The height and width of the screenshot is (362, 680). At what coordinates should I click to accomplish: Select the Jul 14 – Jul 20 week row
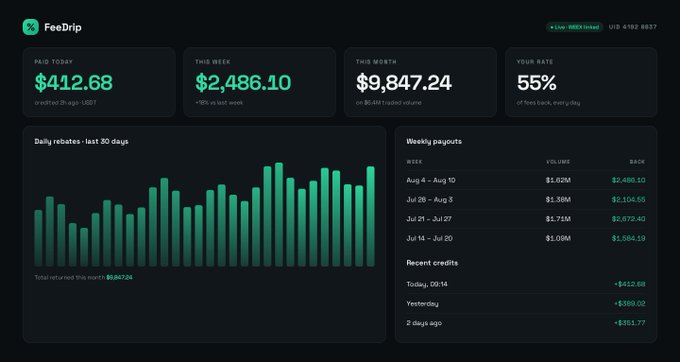click(x=526, y=238)
